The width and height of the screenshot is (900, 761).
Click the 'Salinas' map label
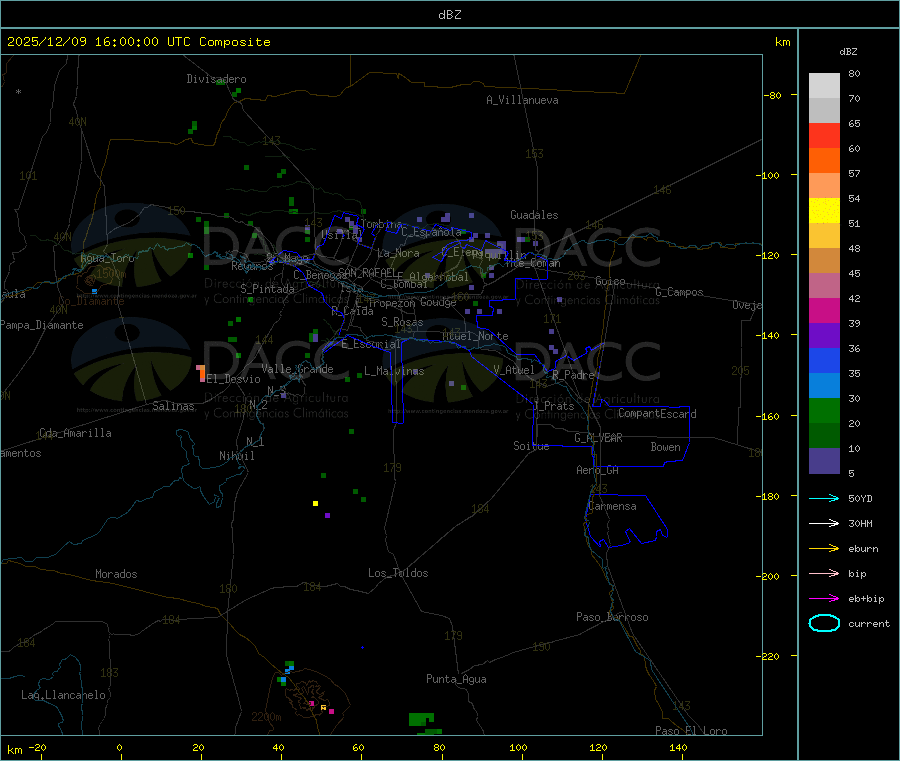tap(173, 406)
